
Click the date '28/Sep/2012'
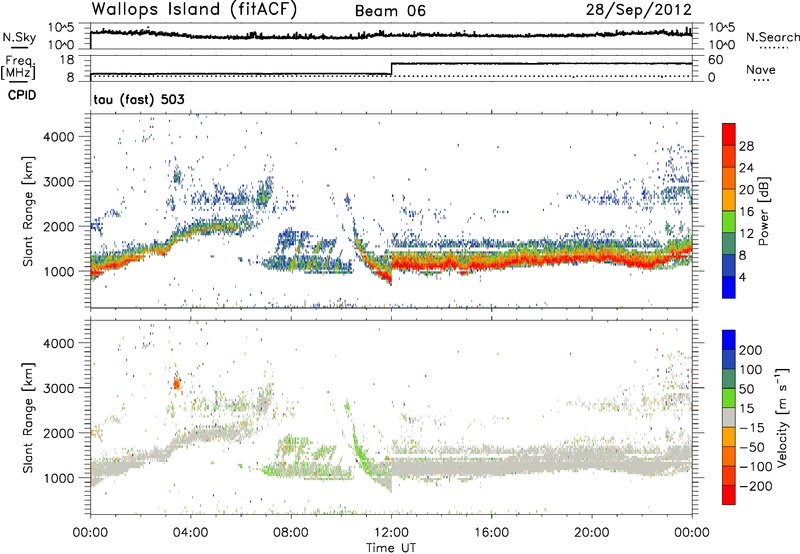point(639,10)
